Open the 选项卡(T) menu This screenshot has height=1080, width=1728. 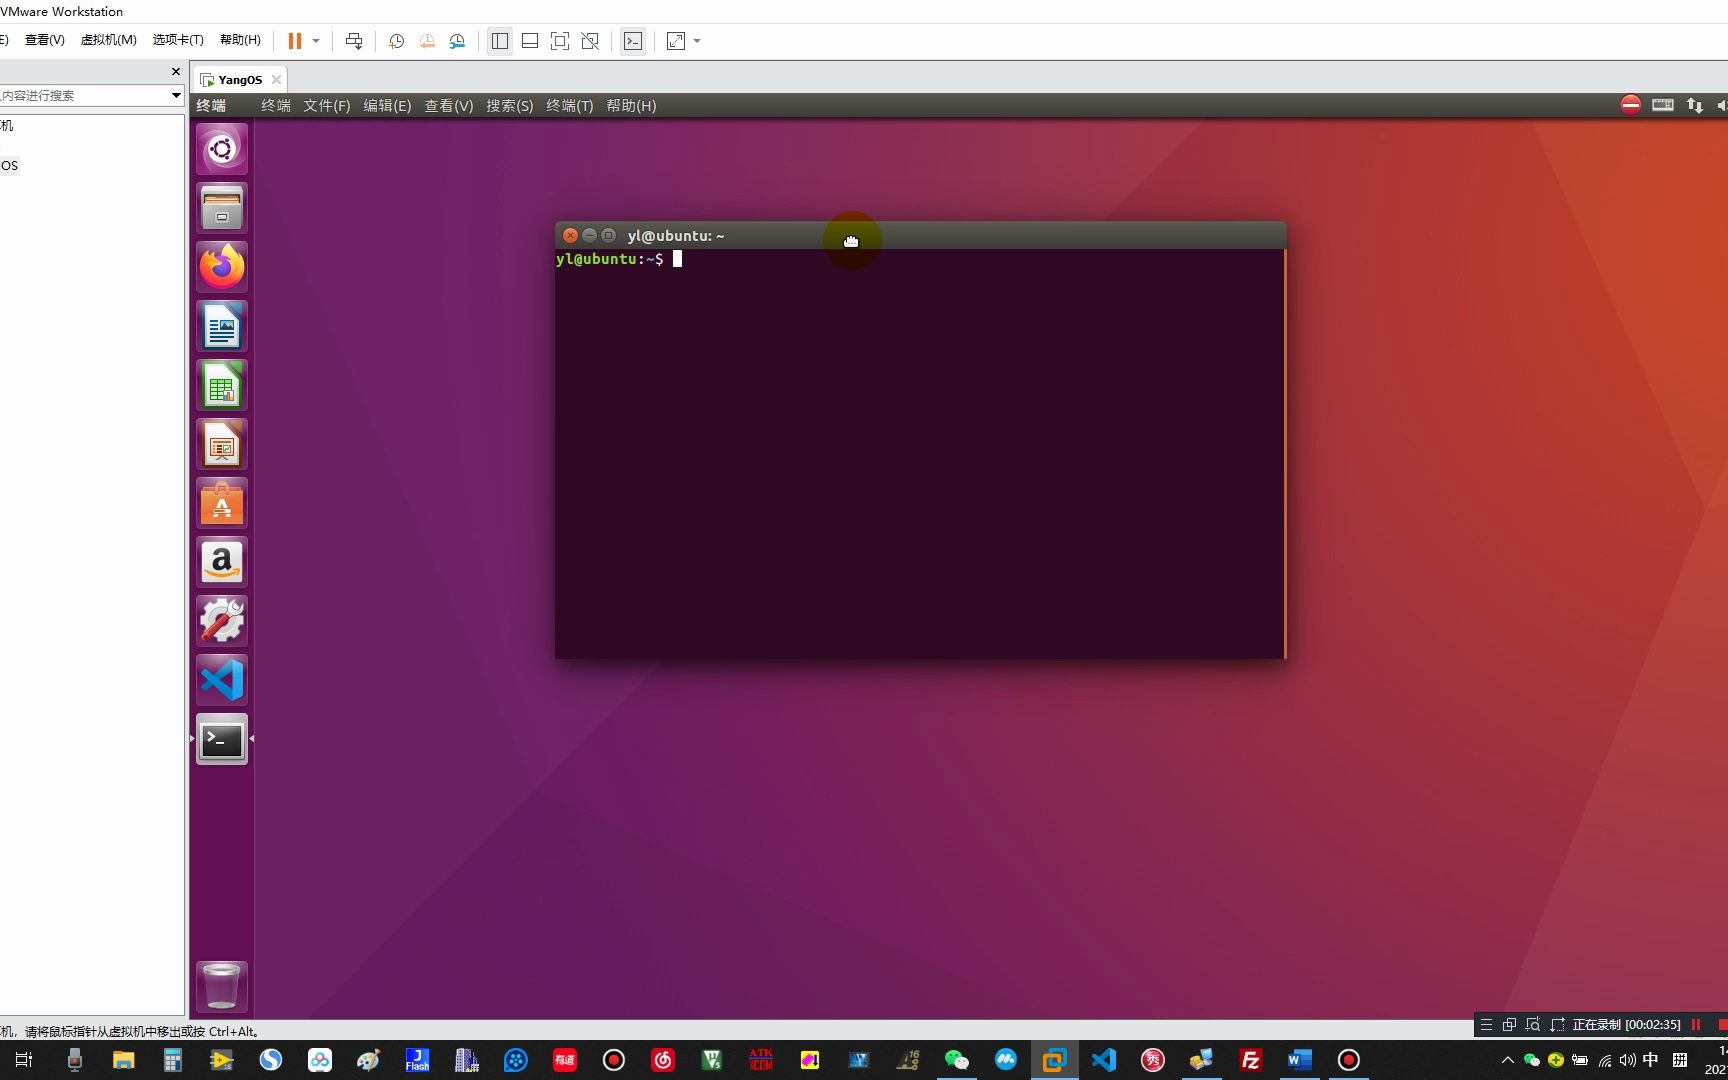(178, 40)
